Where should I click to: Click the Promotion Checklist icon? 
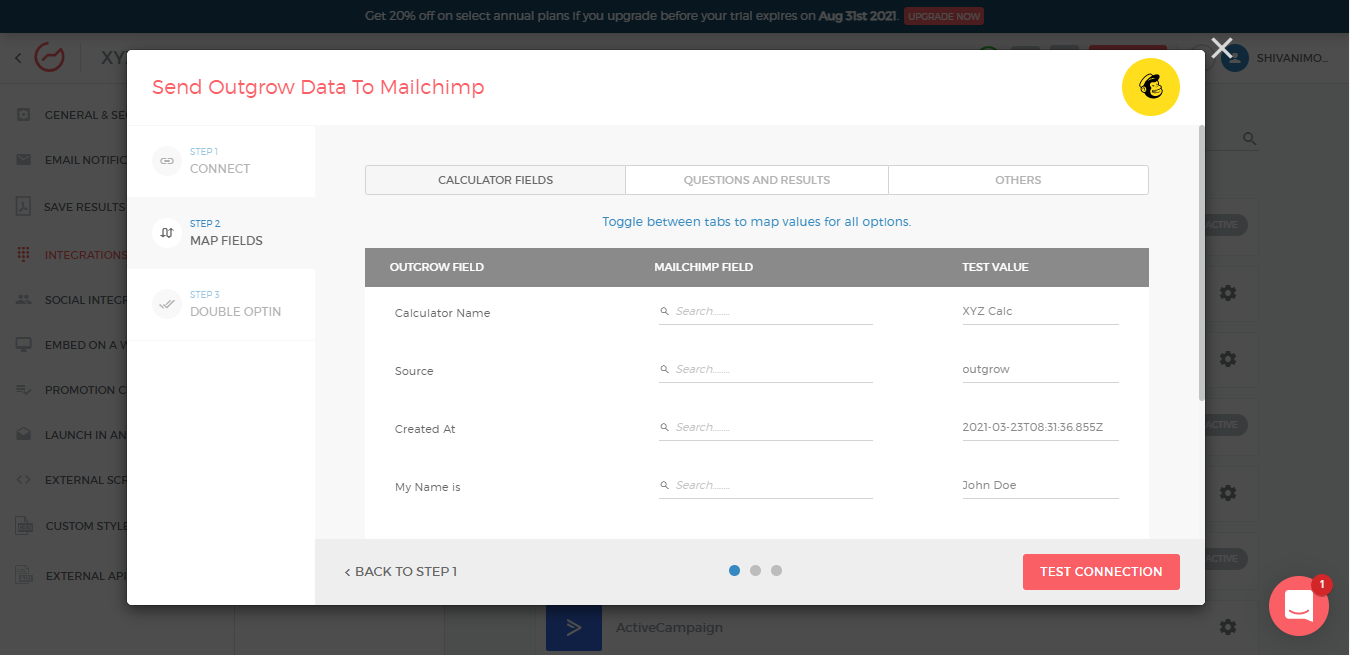tap(24, 390)
